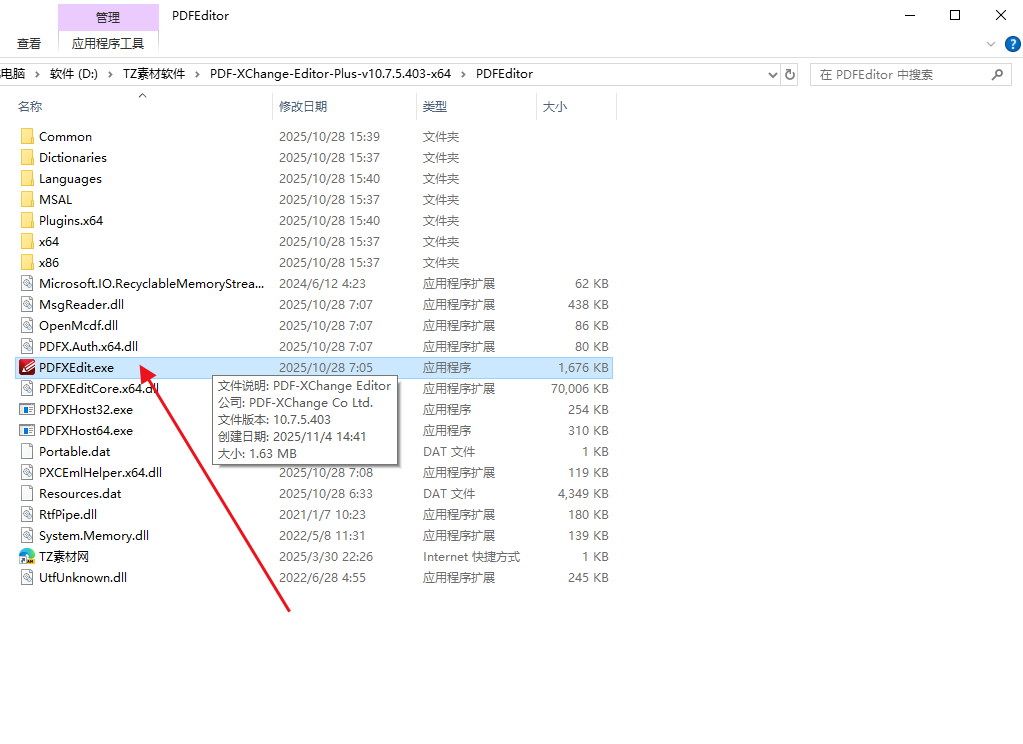Viewport: 1023px width, 744px height.
Task: Click the PDFXHost32.exe file icon
Action: 27,409
